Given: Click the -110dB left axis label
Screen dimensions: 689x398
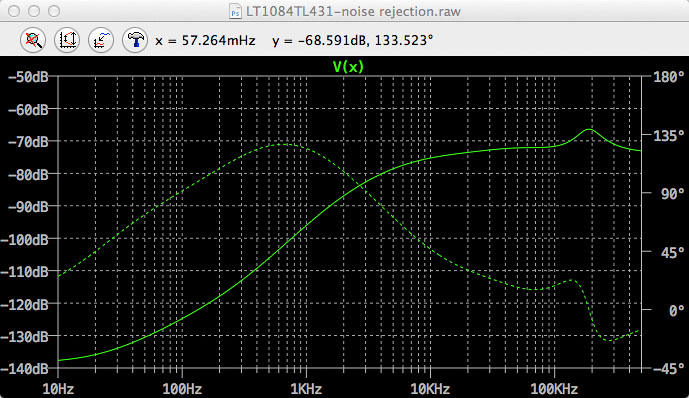Looking at the screenshot, I should pos(25,272).
